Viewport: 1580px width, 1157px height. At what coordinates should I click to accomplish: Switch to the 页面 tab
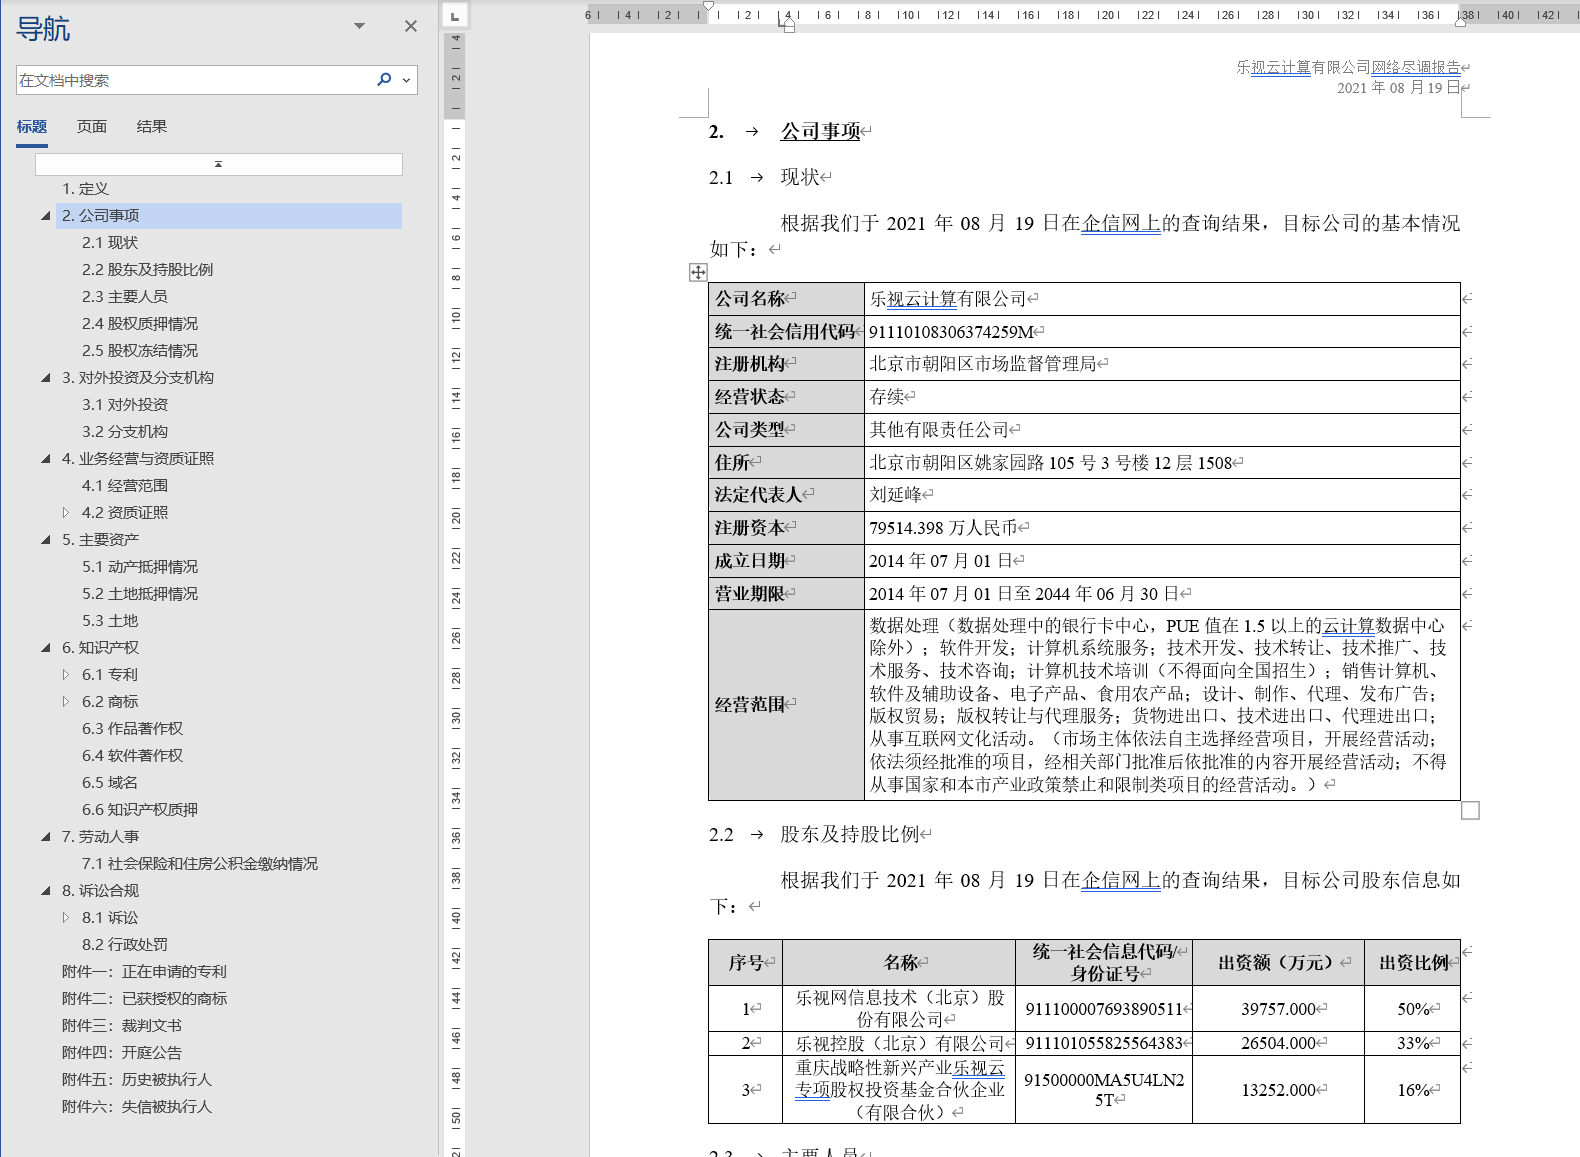point(92,127)
